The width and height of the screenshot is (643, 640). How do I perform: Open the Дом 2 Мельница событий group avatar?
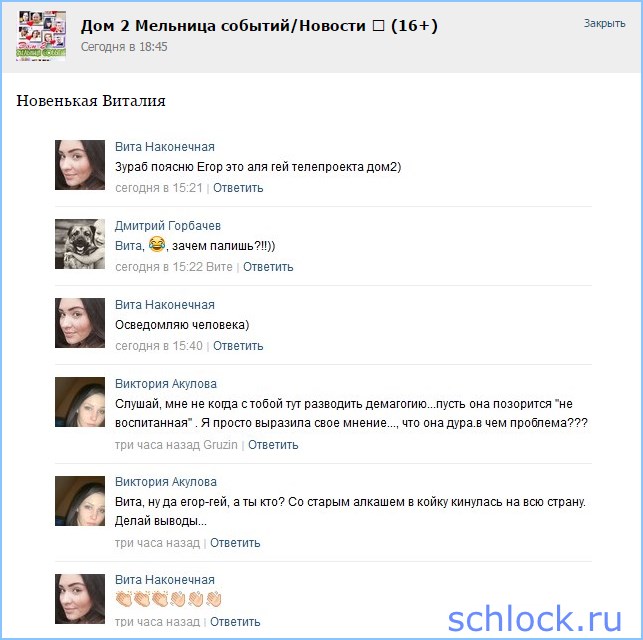click(41, 36)
